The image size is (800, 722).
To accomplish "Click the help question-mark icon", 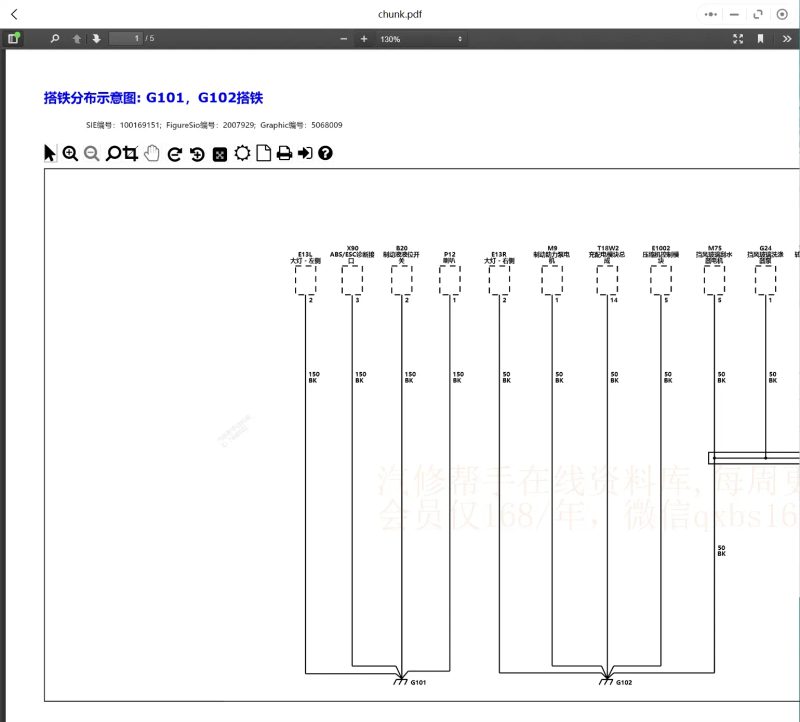I will (x=325, y=152).
